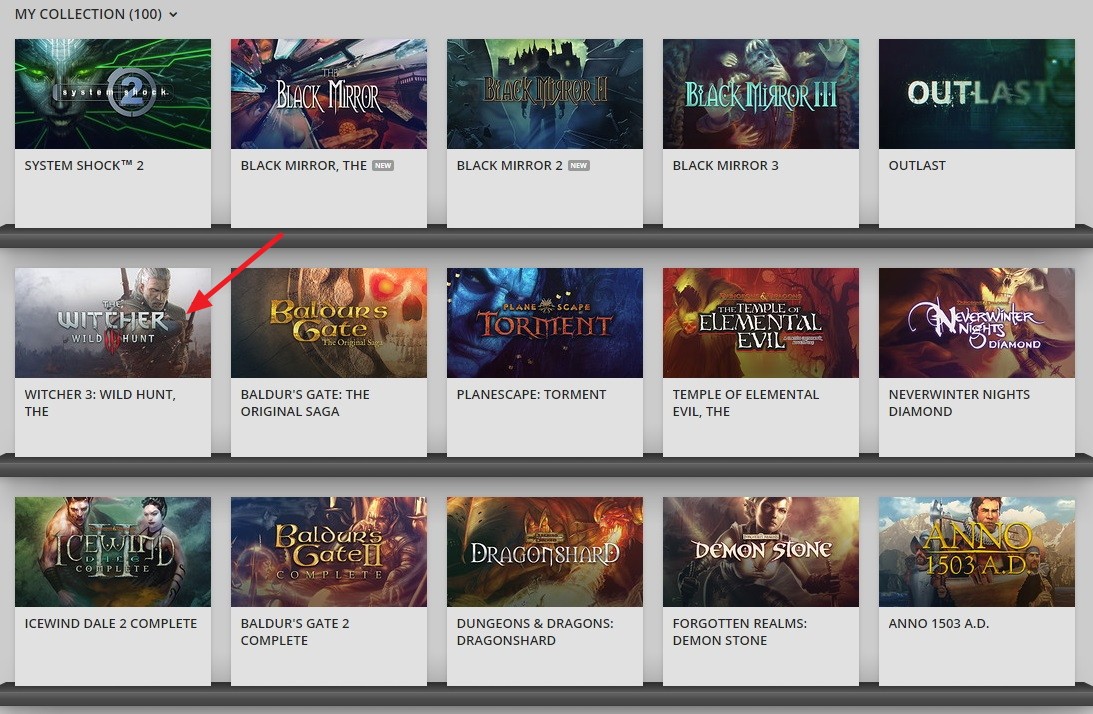Image resolution: width=1093 pixels, height=714 pixels.
Task: Click the DUNGEONS & DRAGONS: DRAGONSHARD title
Action: (x=535, y=632)
